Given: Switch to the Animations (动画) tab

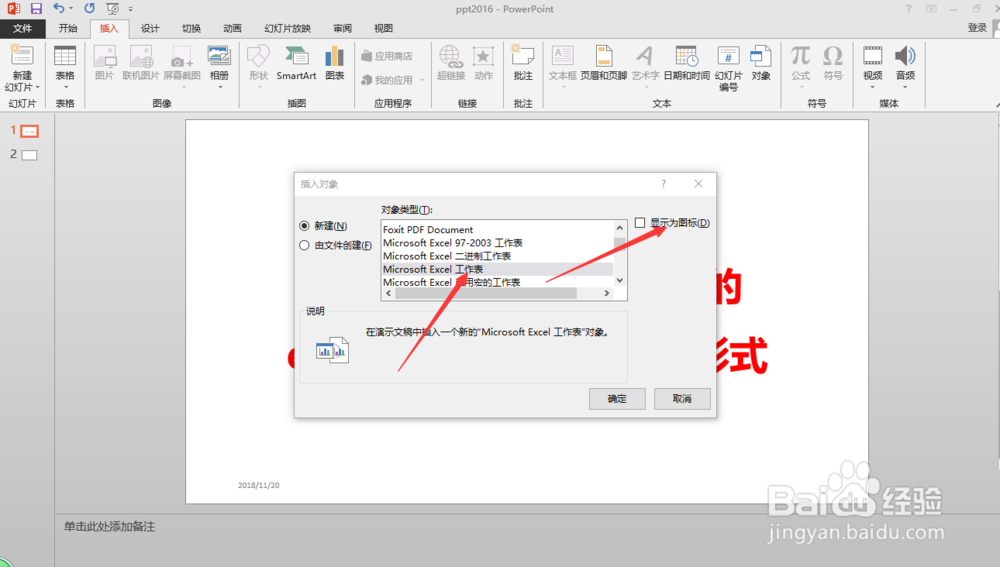Looking at the screenshot, I should click(232, 28).
